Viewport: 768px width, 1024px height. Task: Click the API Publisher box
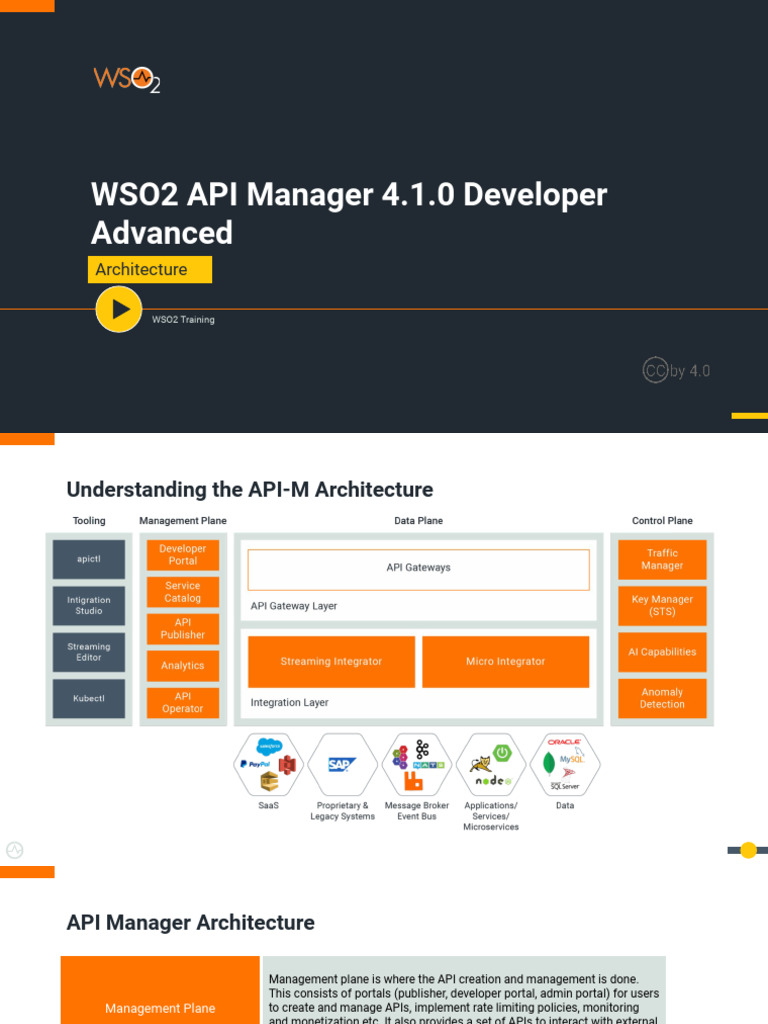pyautogui.click(x=183, y=628)
